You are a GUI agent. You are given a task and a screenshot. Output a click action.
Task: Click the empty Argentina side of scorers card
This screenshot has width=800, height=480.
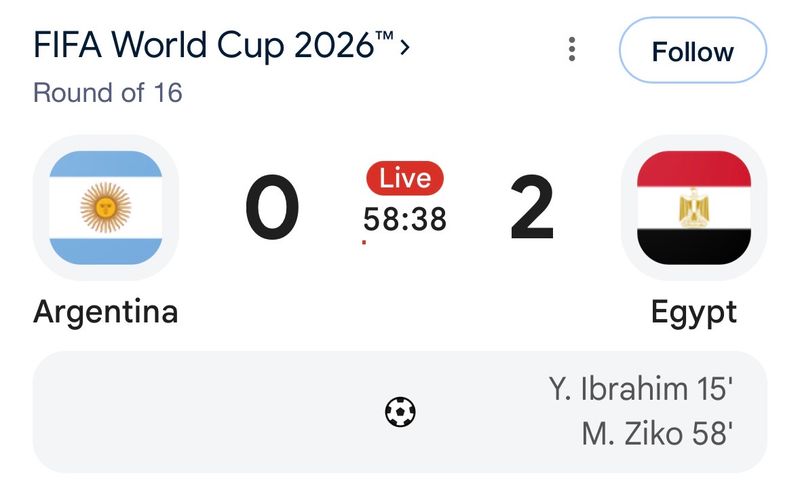(x=204, y=412)
